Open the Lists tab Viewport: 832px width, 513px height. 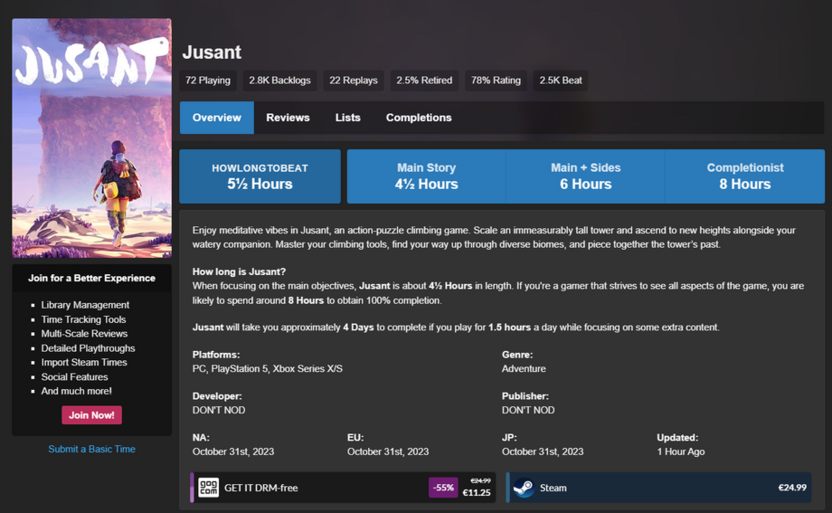[348, 118]
